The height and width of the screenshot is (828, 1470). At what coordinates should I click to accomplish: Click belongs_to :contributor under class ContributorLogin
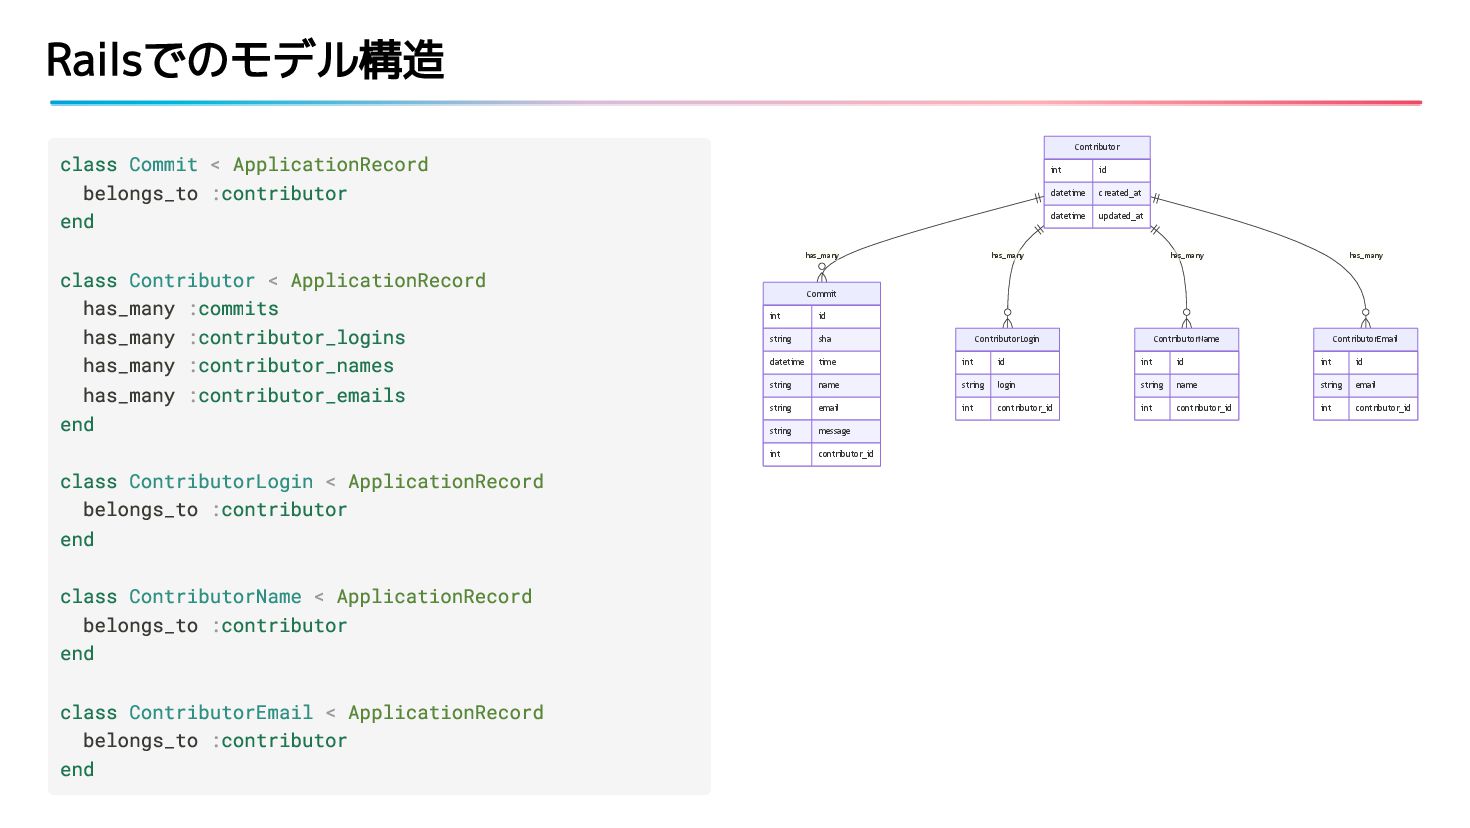point(215,510)
